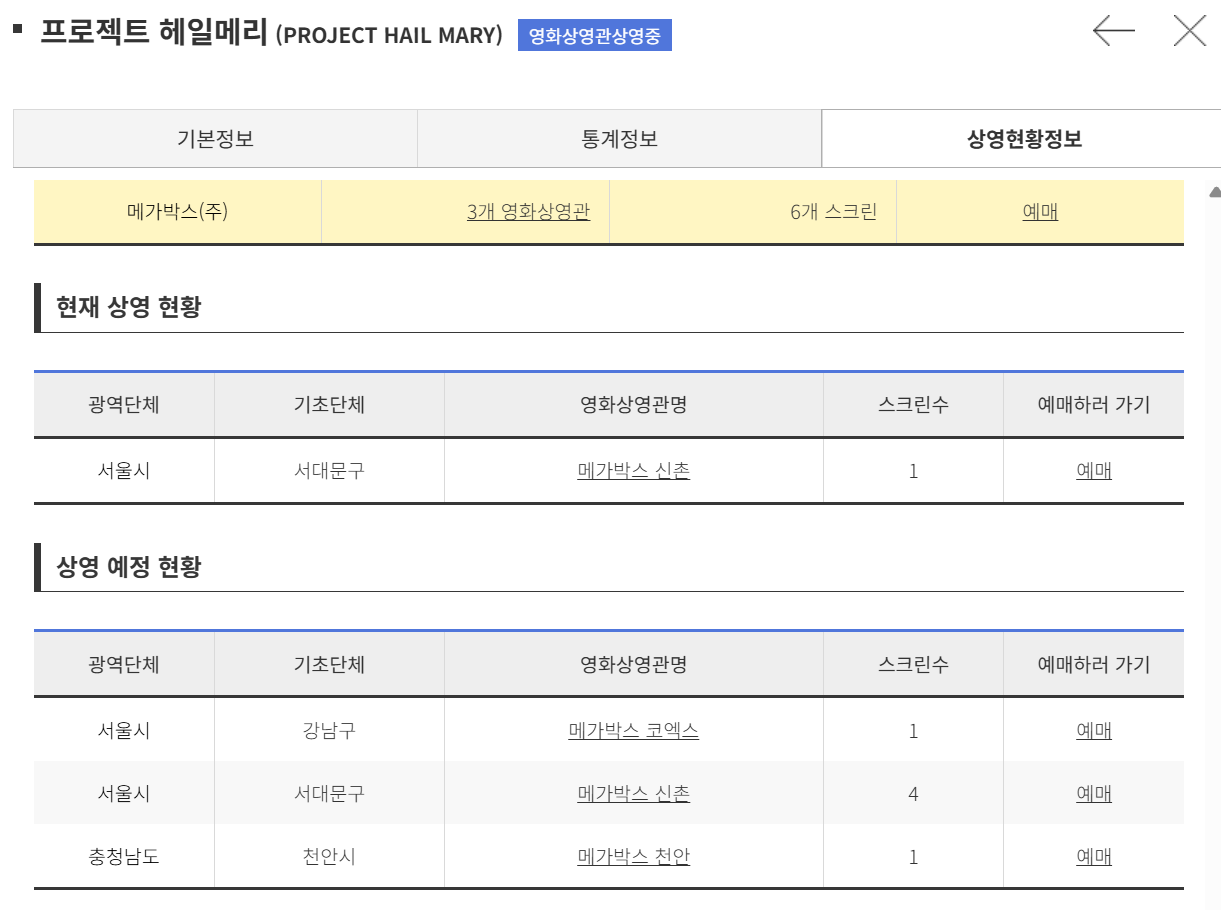Click 예매 for the 4-screen 메가박스 신촌 row
The image size is (1221, 910).
point(1093,794)
